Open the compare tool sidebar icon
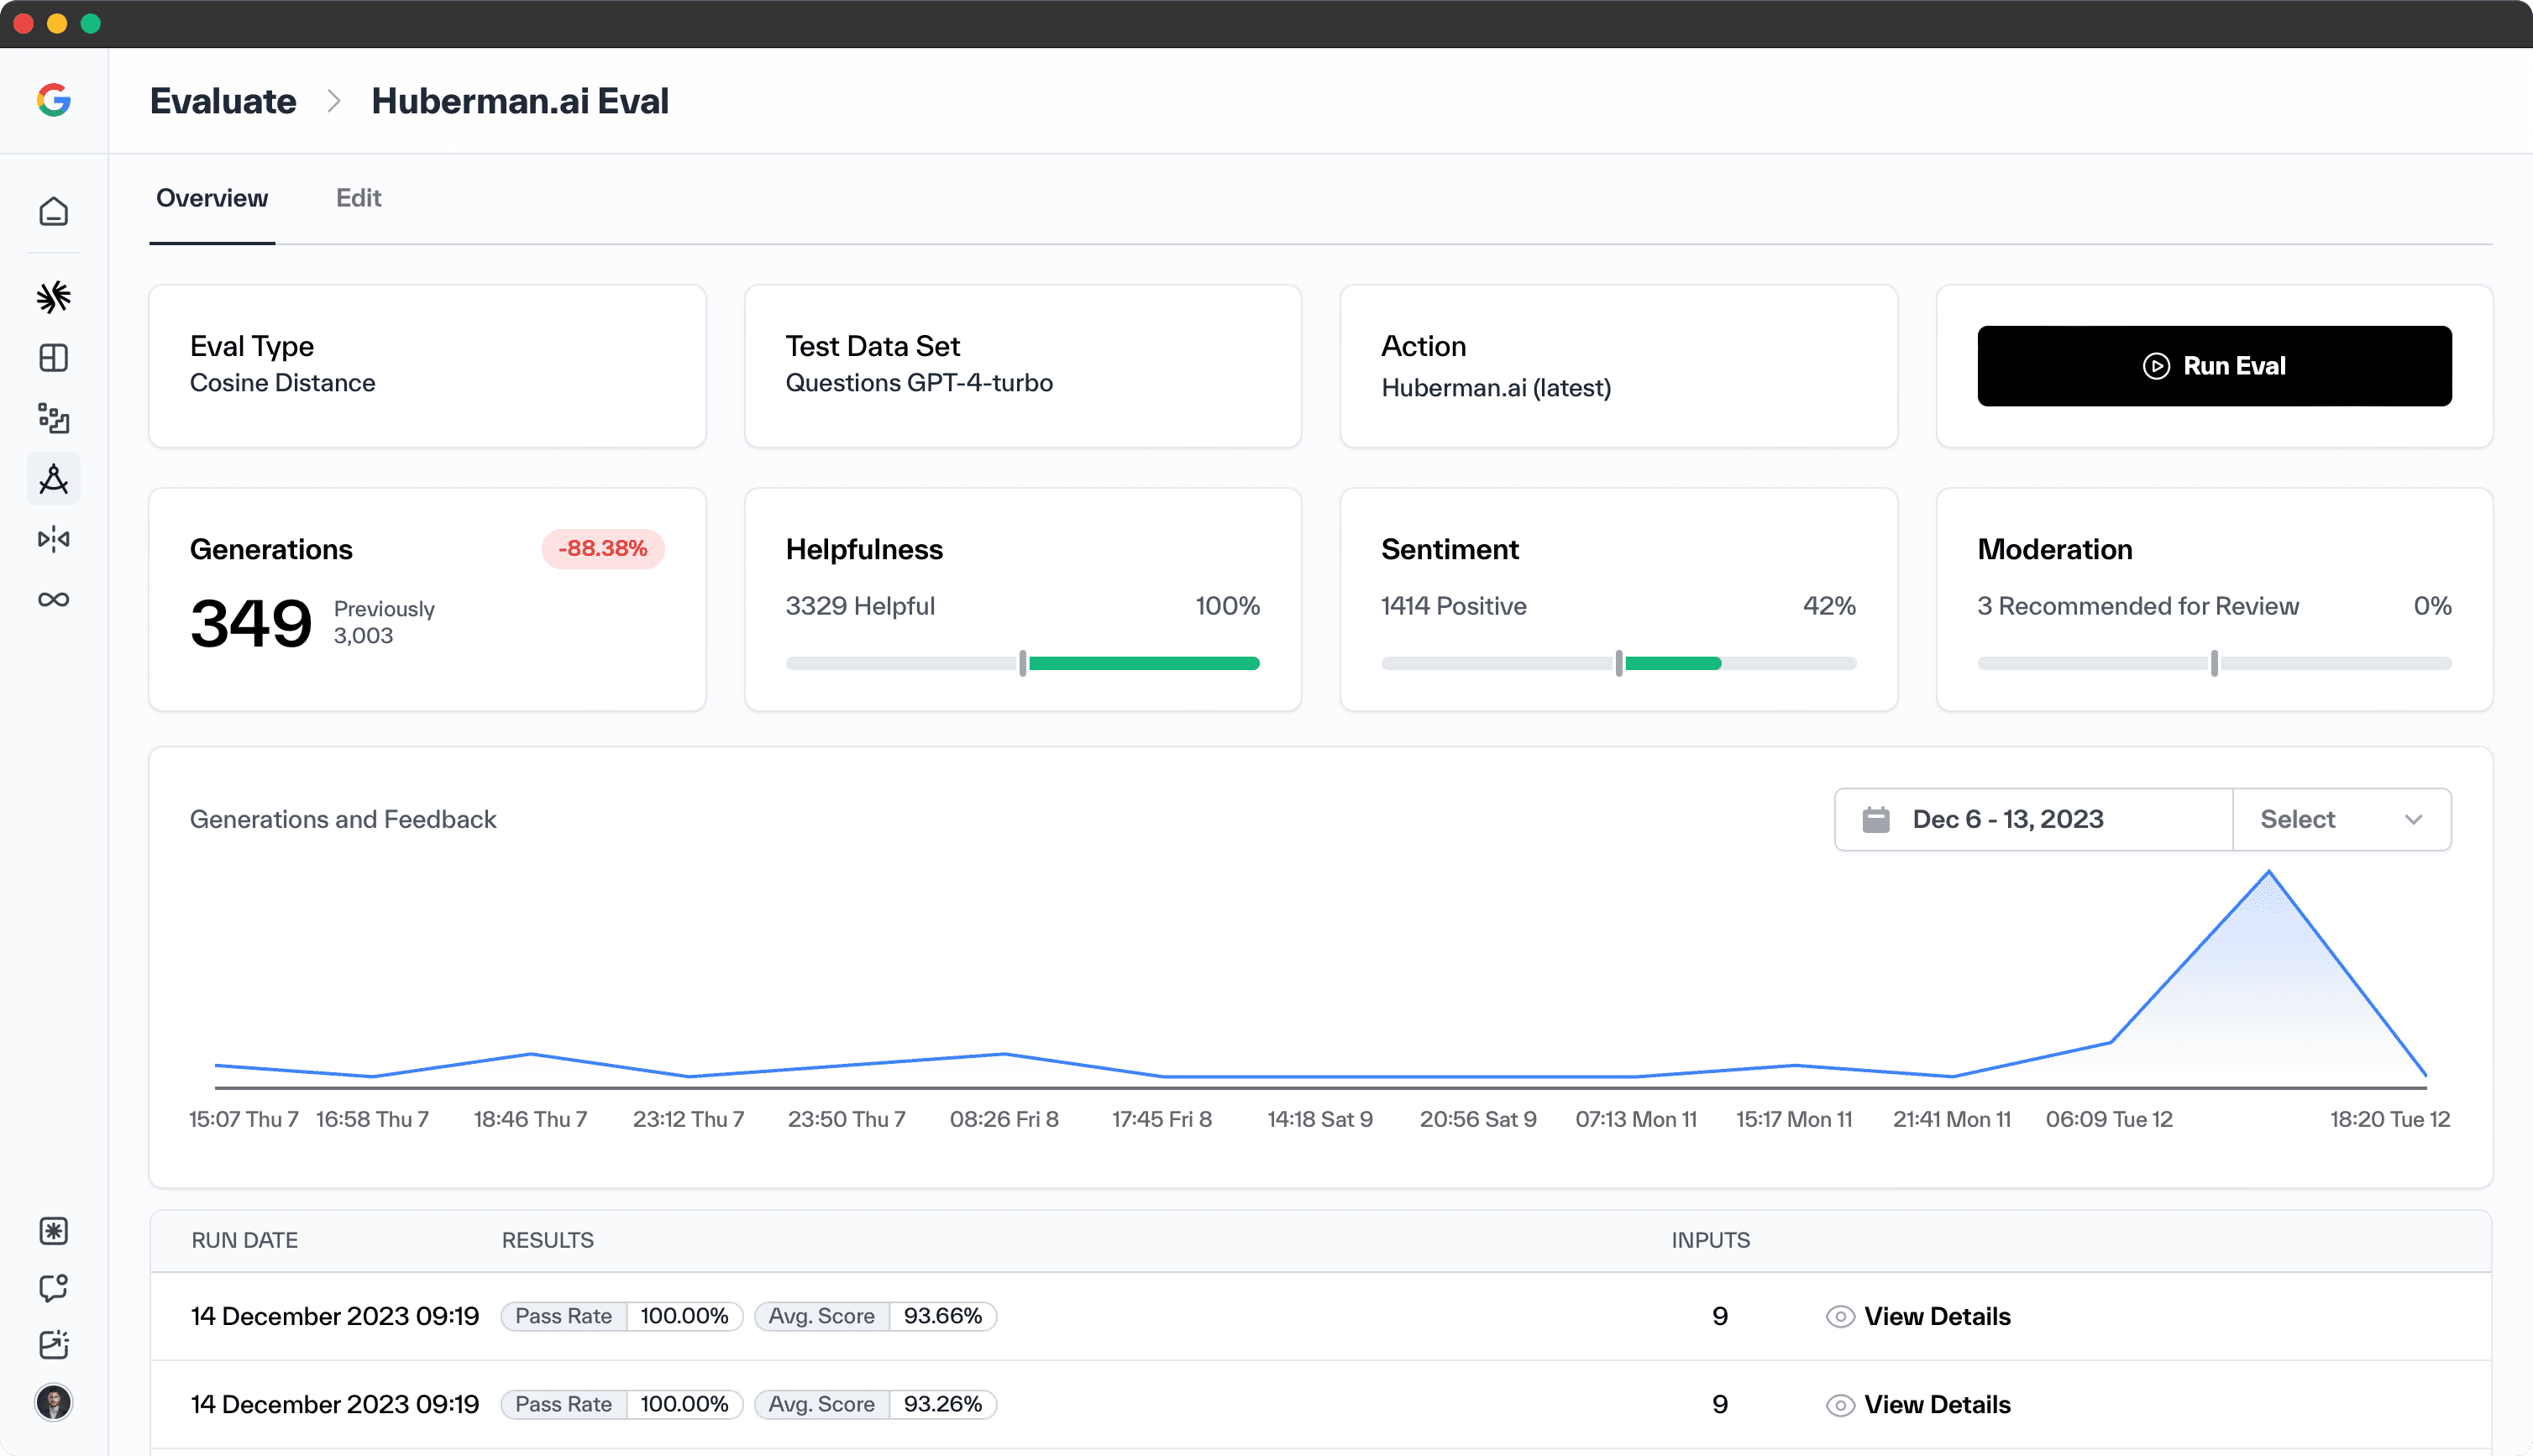Image resolution: width=2533 pixels, height=1456 pixels. [54, 538]
